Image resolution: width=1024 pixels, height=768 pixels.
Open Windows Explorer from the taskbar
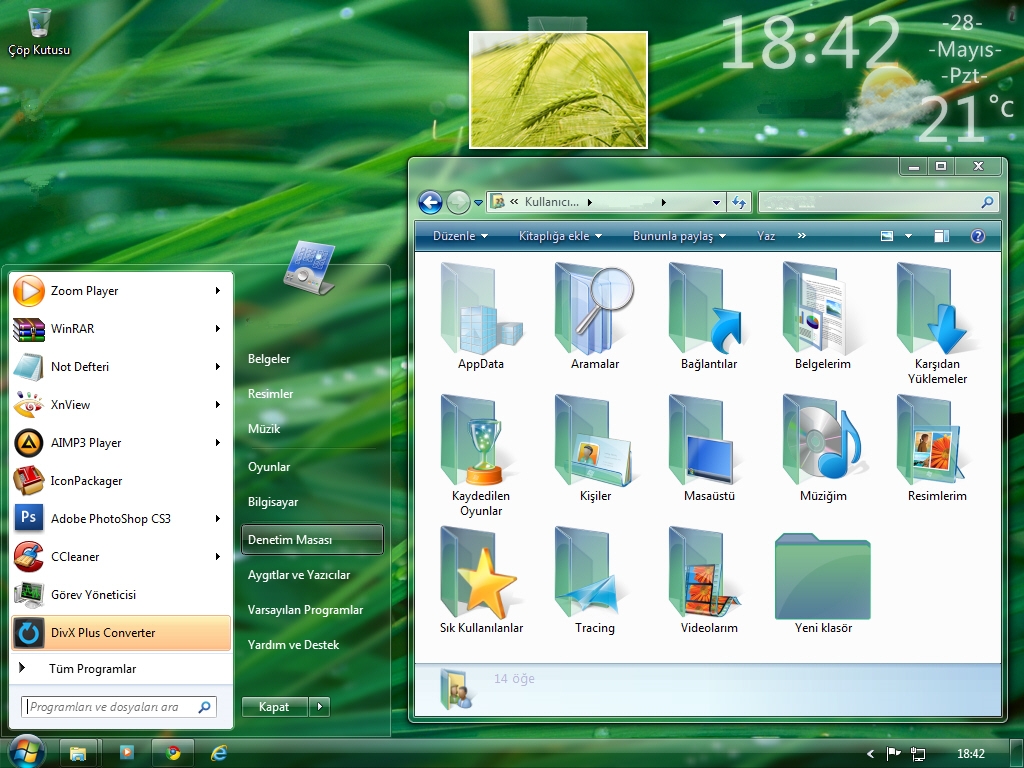78,753
